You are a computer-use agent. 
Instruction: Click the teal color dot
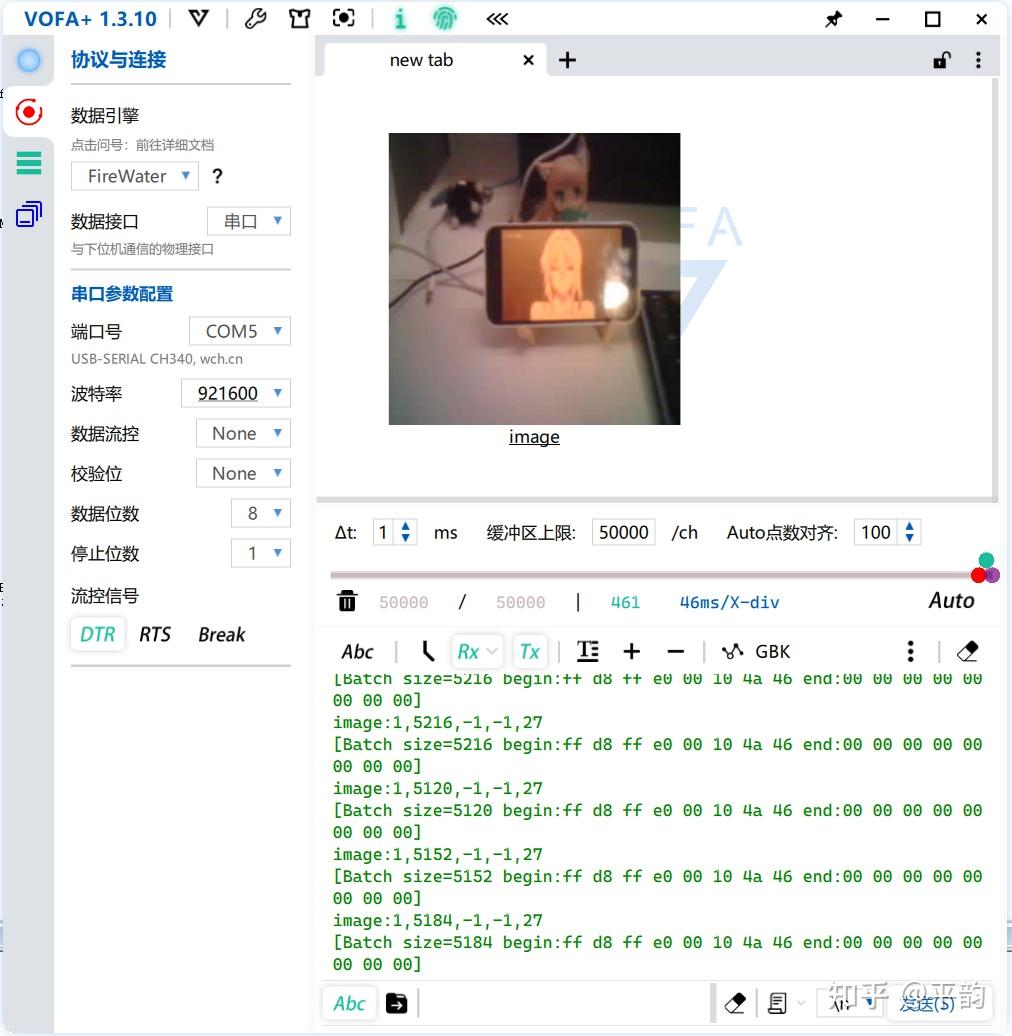tap(986, 561)
